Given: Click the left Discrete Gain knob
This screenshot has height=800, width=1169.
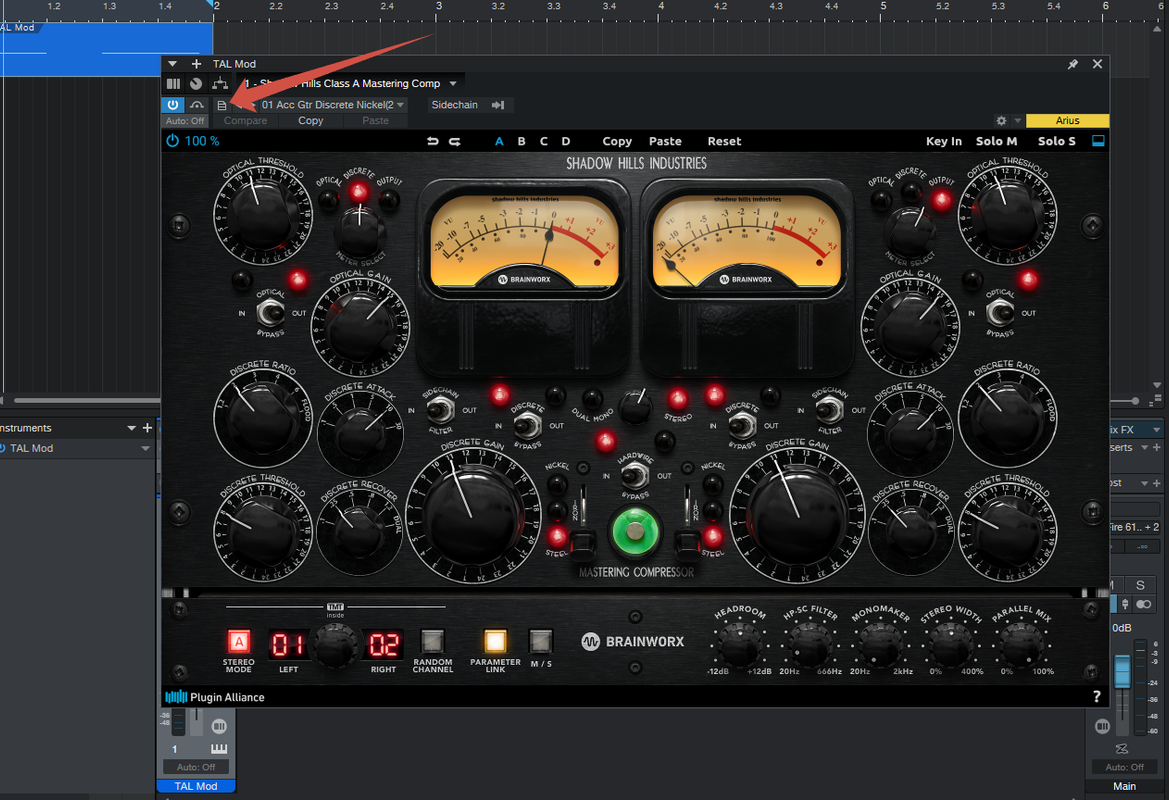Looking at the screenshot, I should [472, 516].
